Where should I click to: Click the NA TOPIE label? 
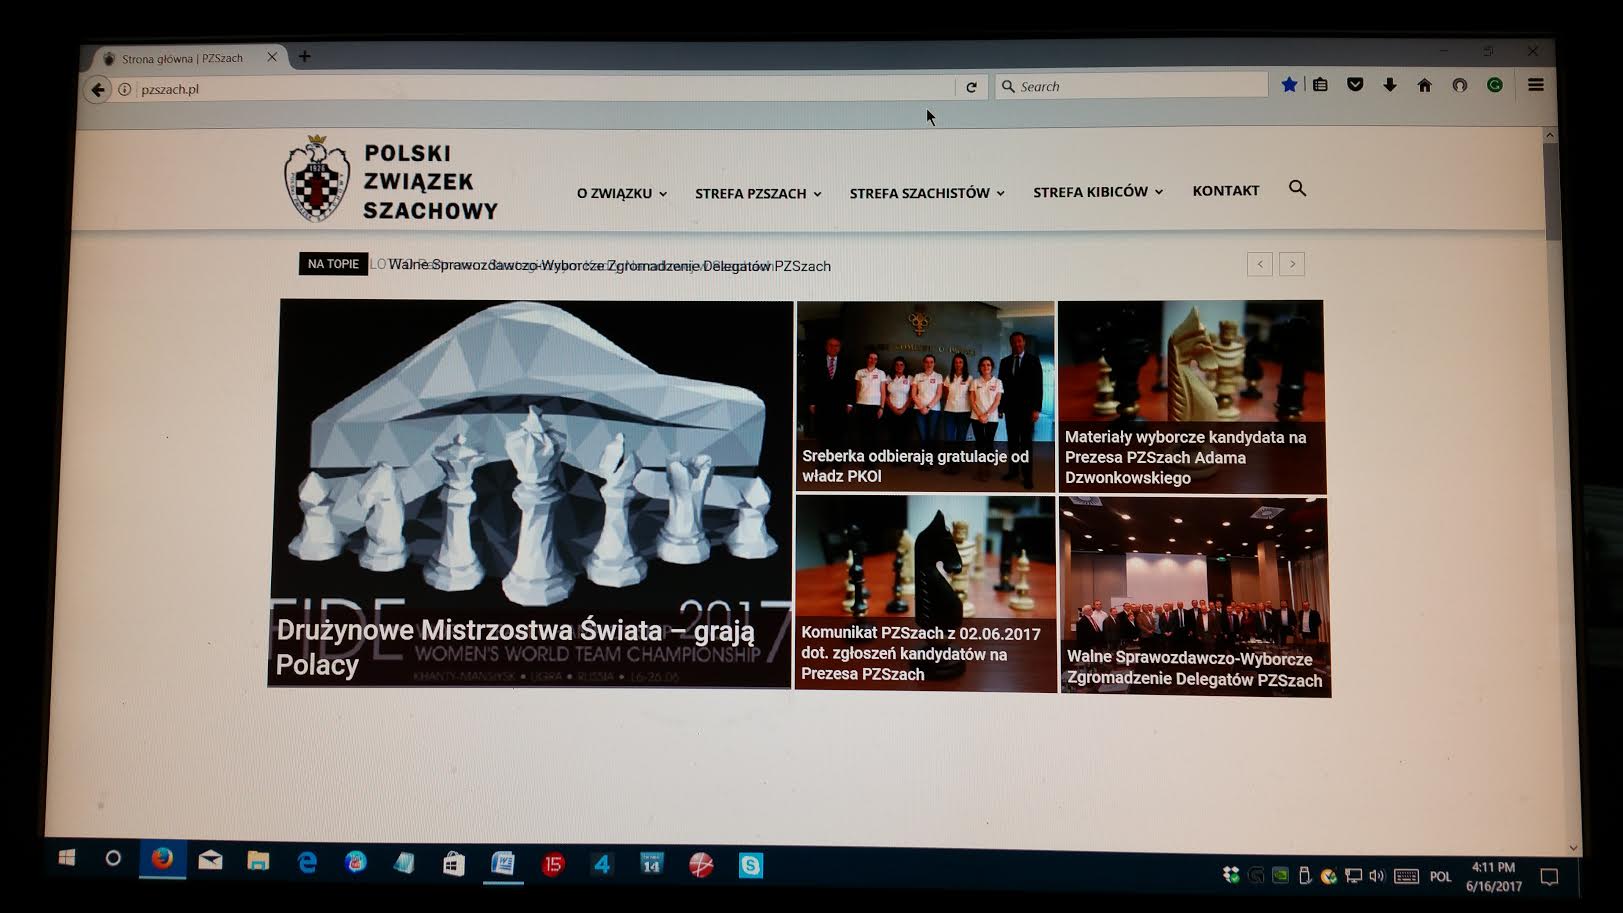point(333,264)
